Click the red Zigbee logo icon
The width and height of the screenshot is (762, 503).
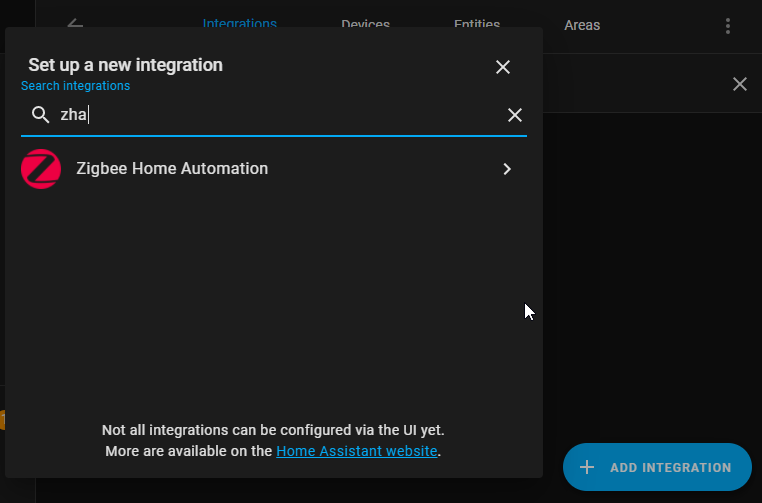tap(41, 169)
